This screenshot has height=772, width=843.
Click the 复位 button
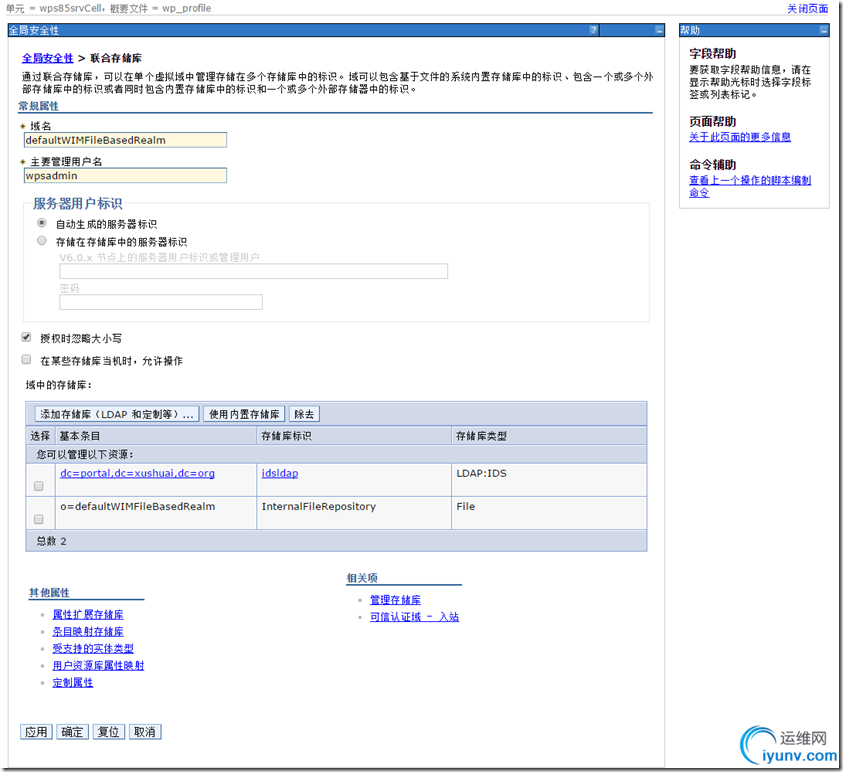pos(109,732)
